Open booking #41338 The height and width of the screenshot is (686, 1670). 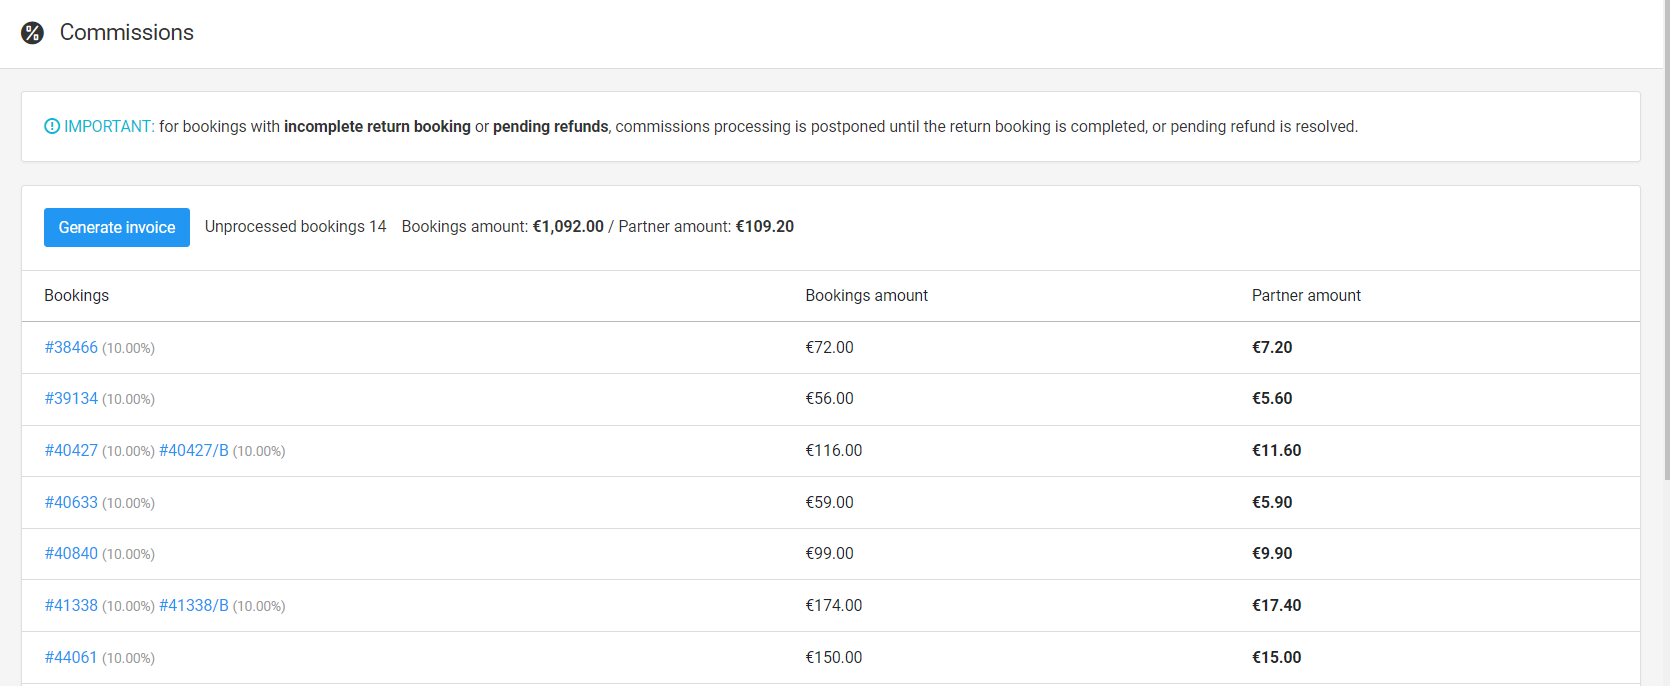tap(71, 605)
